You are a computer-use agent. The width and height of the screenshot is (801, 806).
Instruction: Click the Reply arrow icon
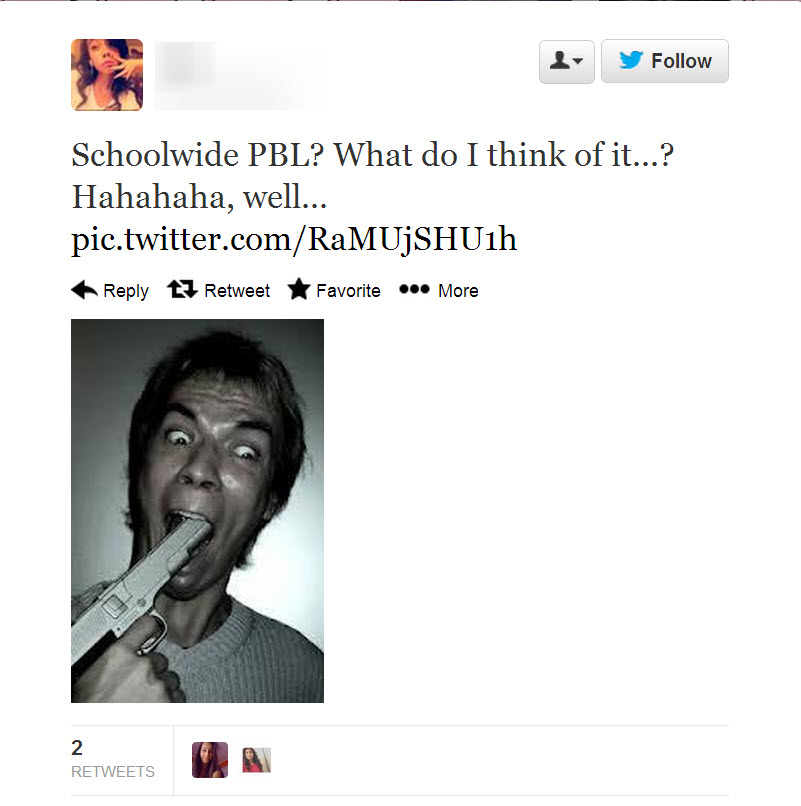coord(84,290)
